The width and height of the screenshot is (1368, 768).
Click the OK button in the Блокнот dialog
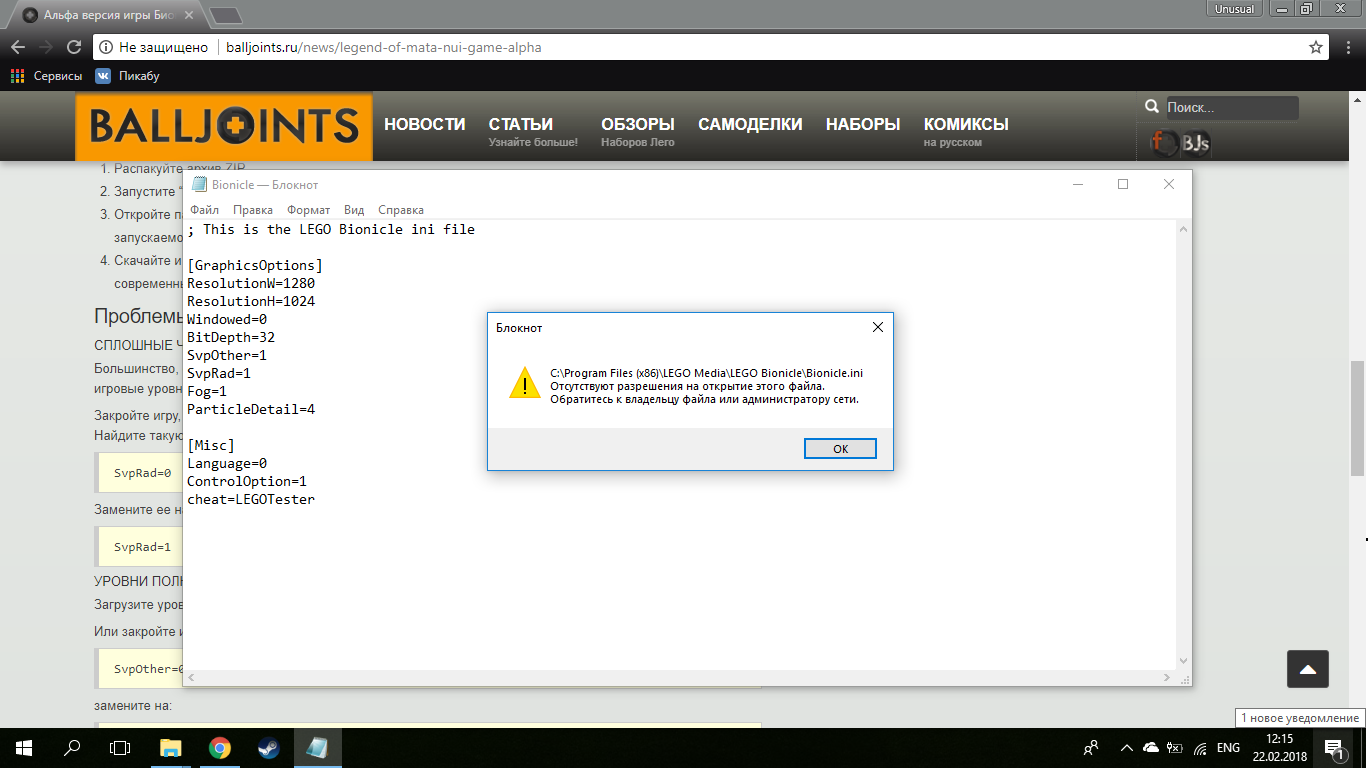(840, 449)
